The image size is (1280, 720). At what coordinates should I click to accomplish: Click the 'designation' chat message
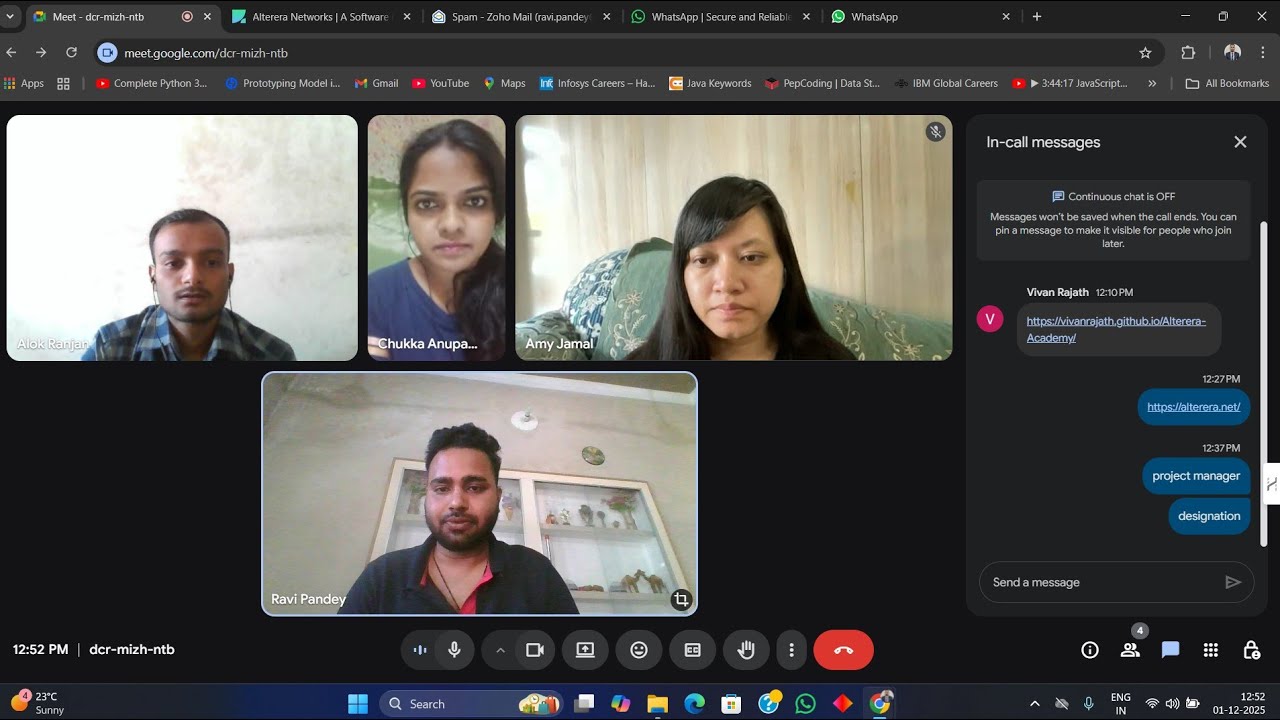pyautogui.click(x=1209, y=516)
